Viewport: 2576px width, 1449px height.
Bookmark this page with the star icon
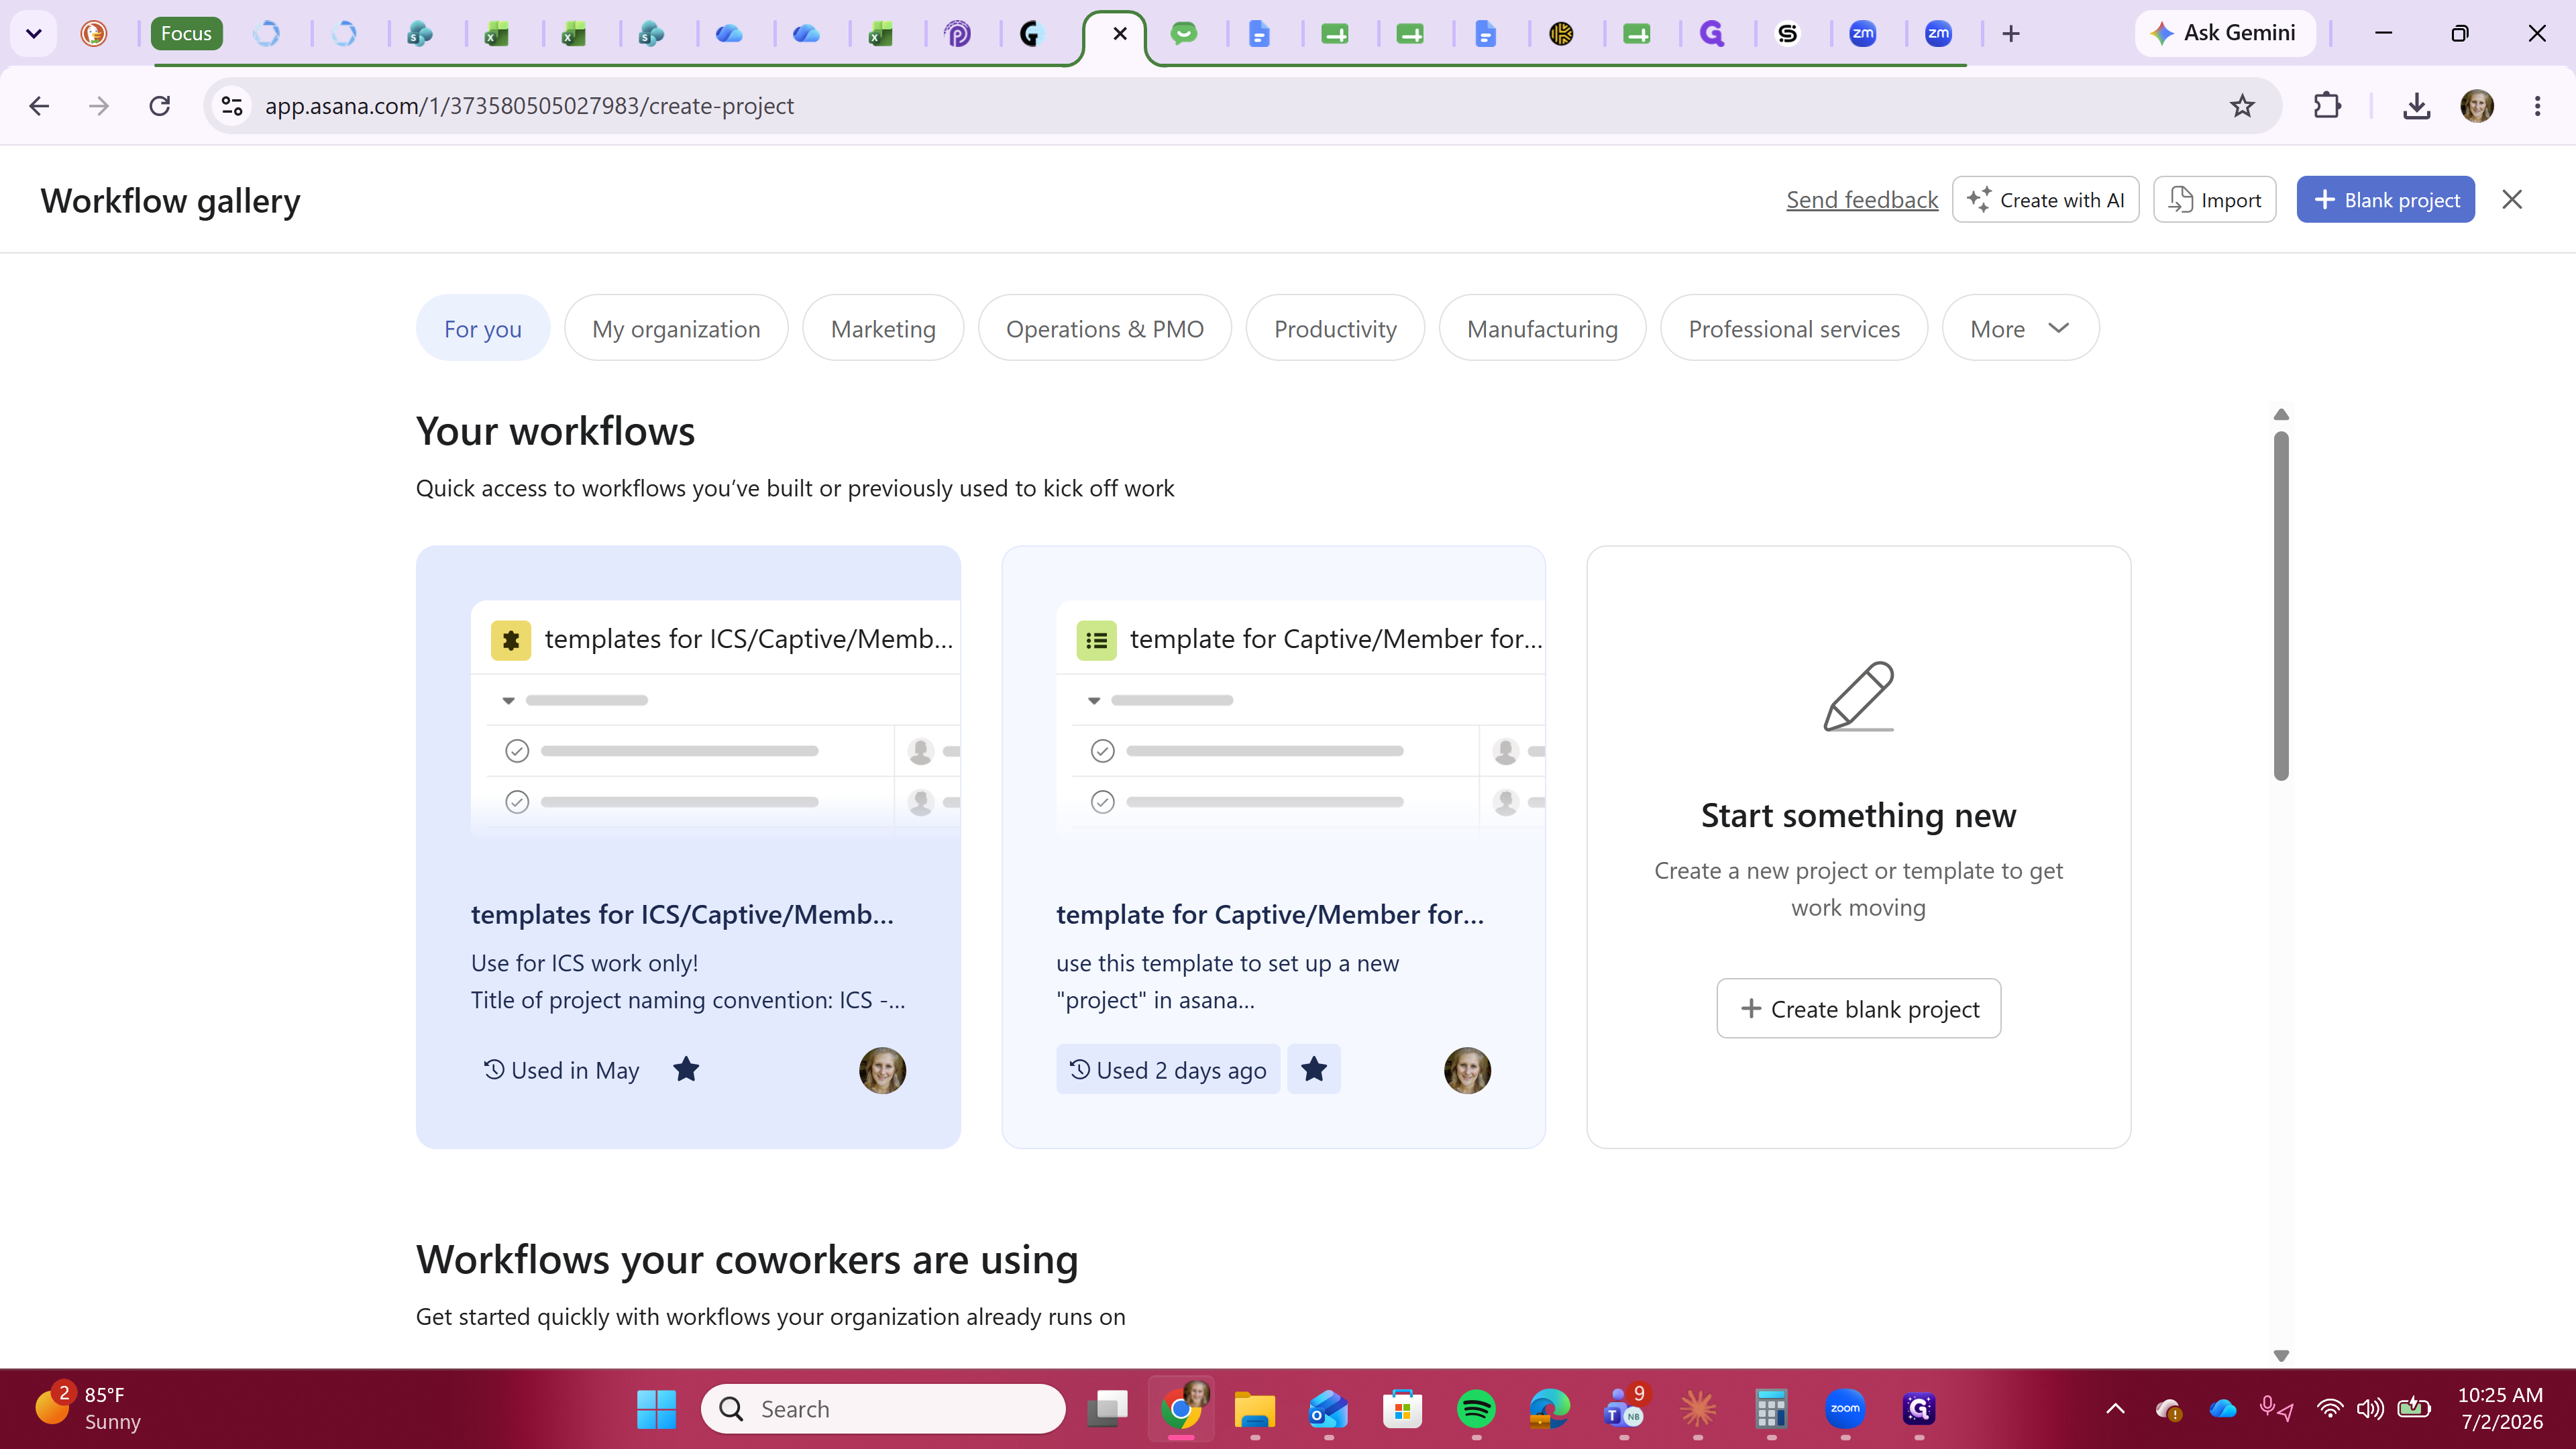click(x=2242, y=106)
